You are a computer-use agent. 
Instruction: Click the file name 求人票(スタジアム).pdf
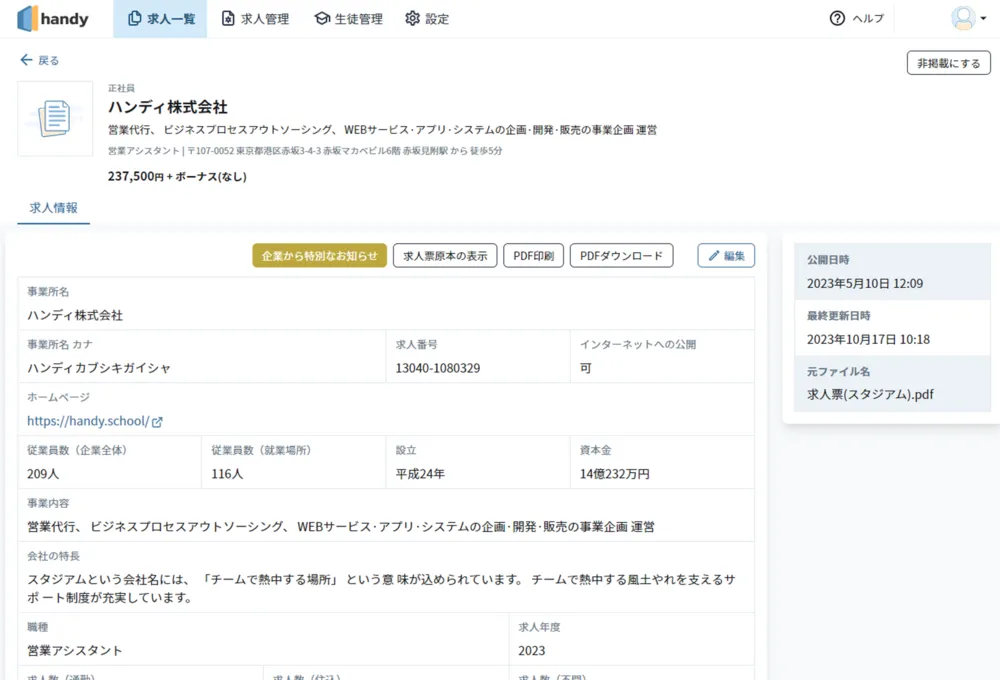pos(870,394)
